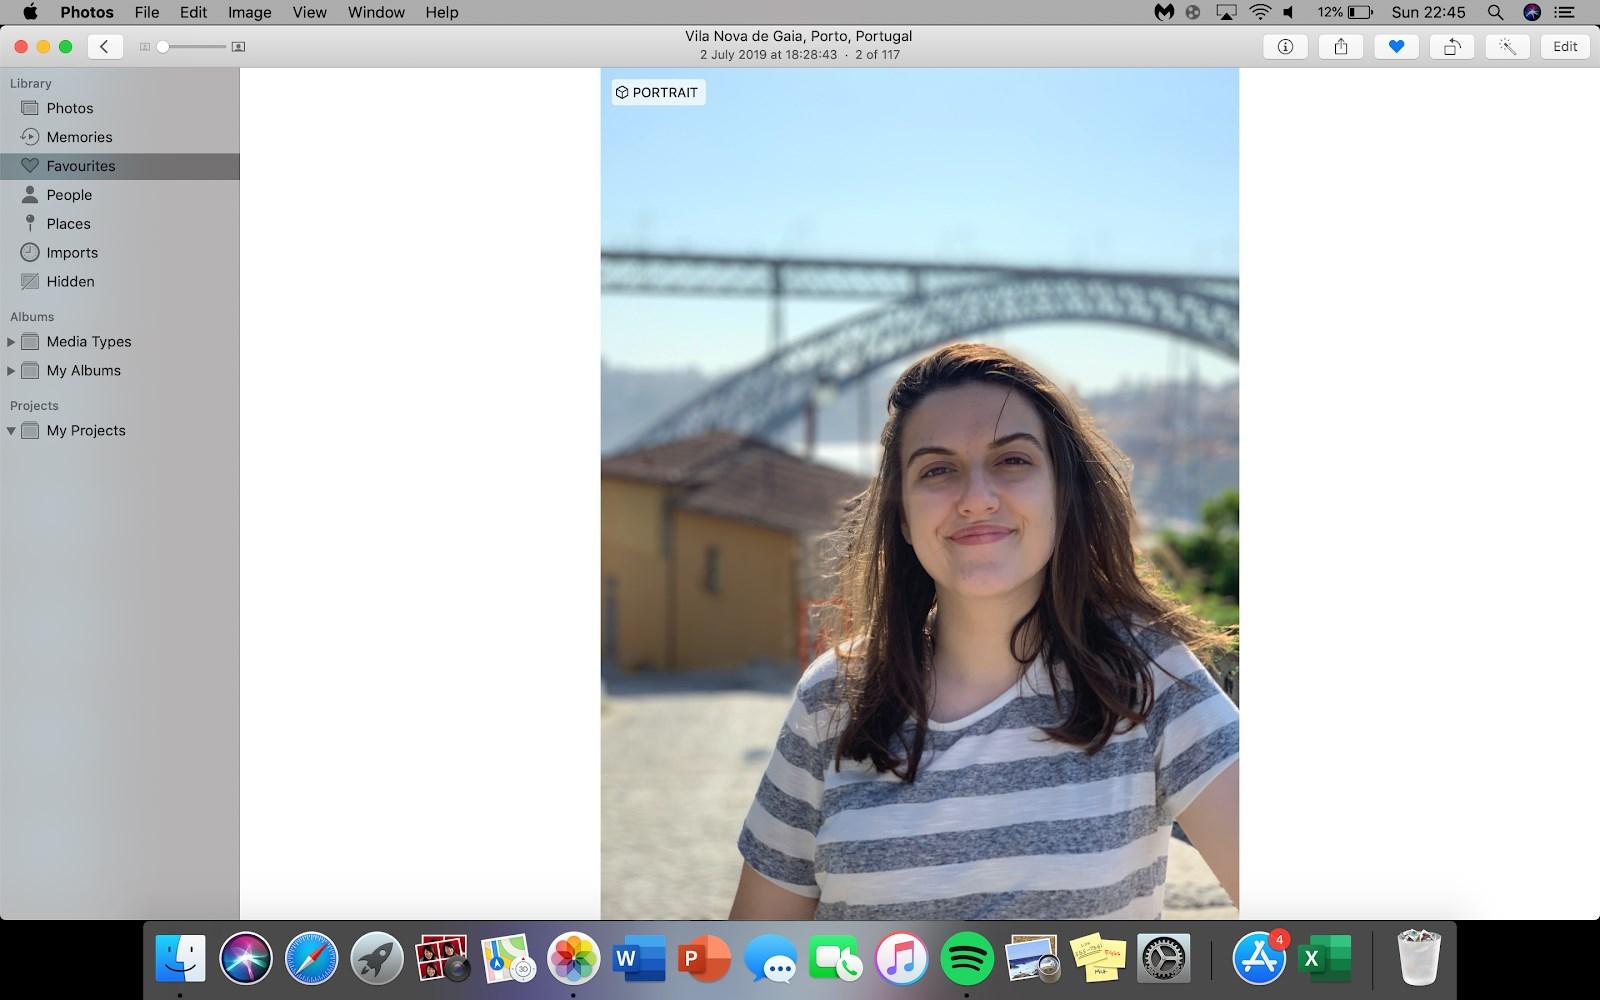Viewport: 1600px width, 1000px height.
Task: Open Preview from the Dock
Action: coord(1032,960)
